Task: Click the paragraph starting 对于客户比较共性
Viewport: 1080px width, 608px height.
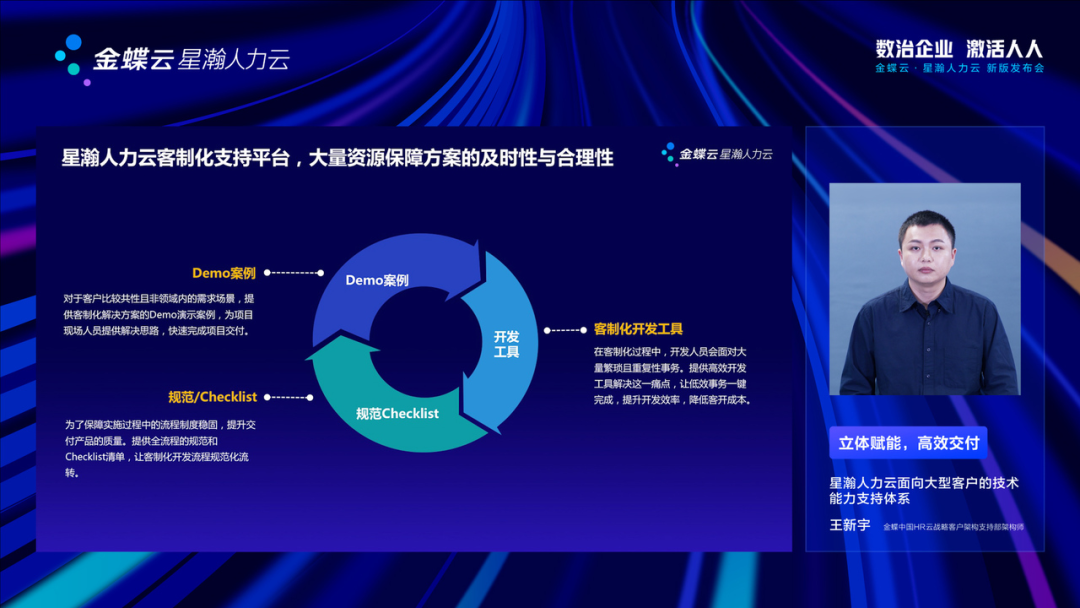Action: [x=159, y=315]
